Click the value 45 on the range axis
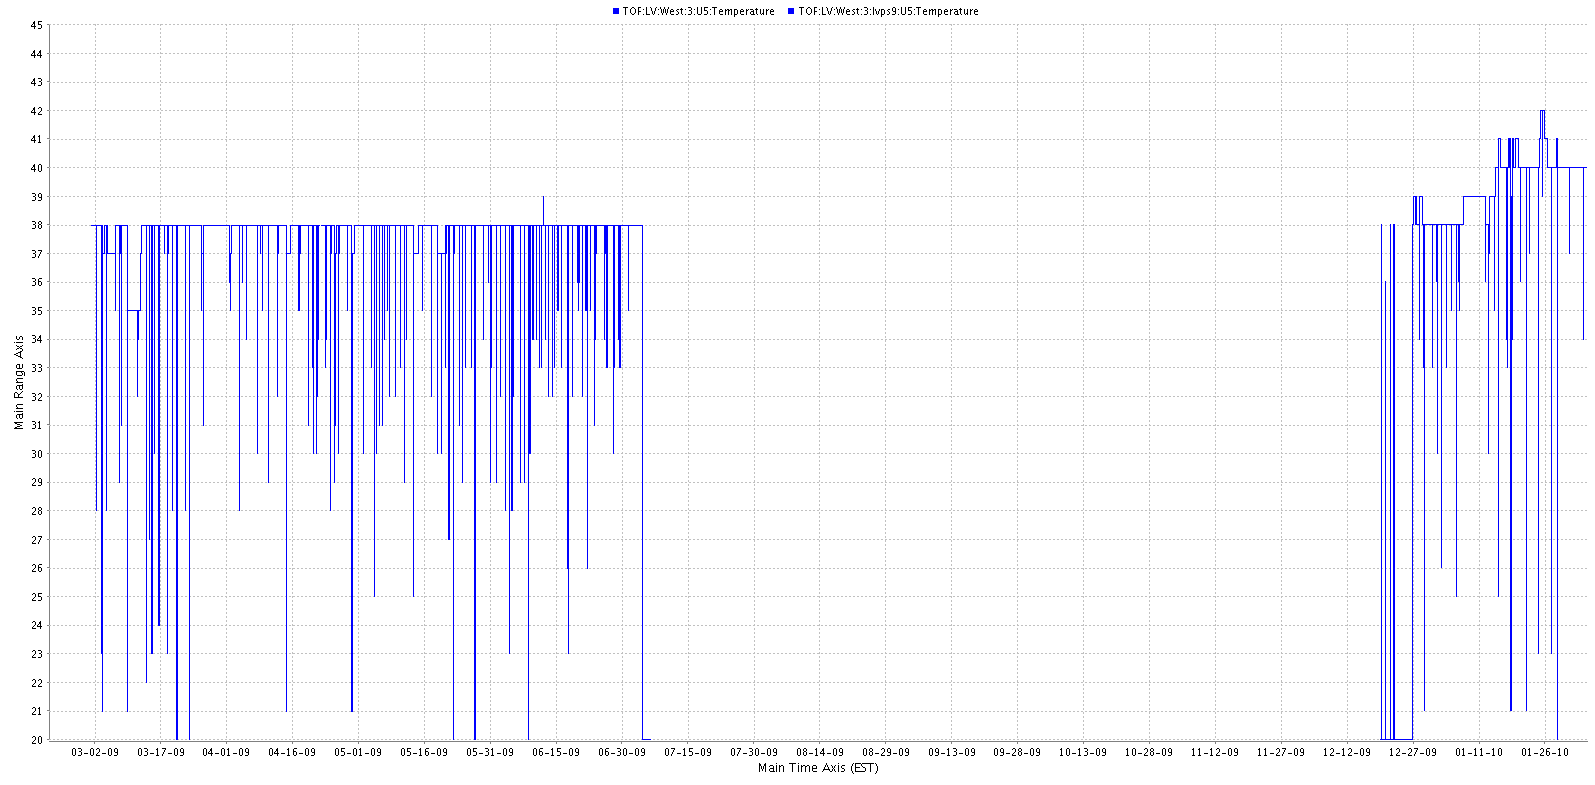This screenshot has width=1595, height=785. (x=36, y=25)
